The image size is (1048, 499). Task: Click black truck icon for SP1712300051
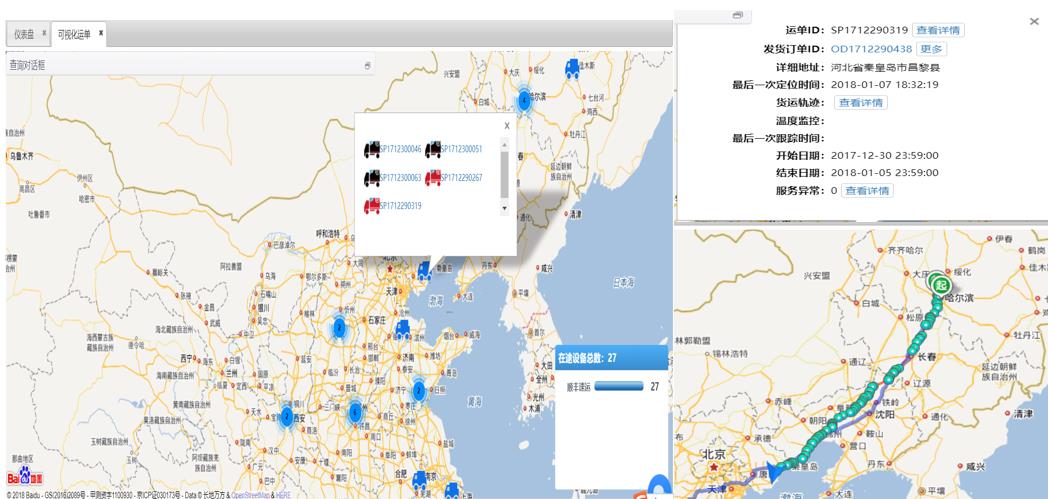point(433,149)
